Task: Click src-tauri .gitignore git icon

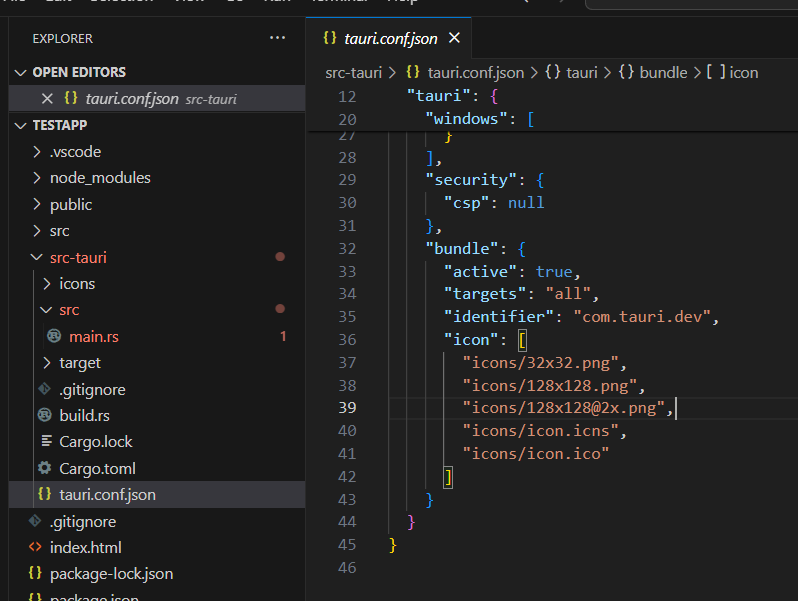Action: click(x=44, y=389)
